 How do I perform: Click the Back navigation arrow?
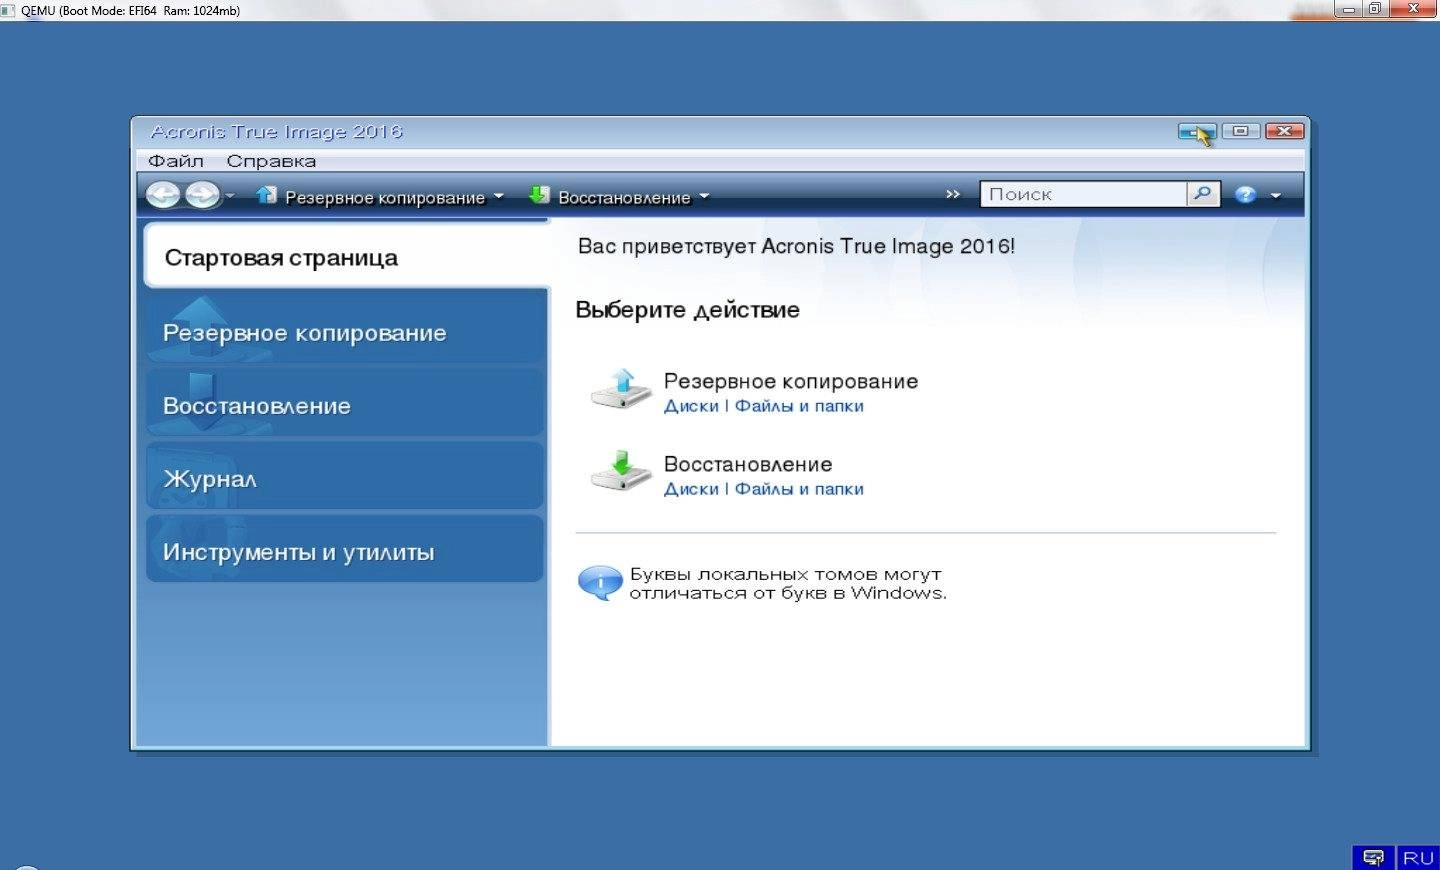(x=163, y=195)
